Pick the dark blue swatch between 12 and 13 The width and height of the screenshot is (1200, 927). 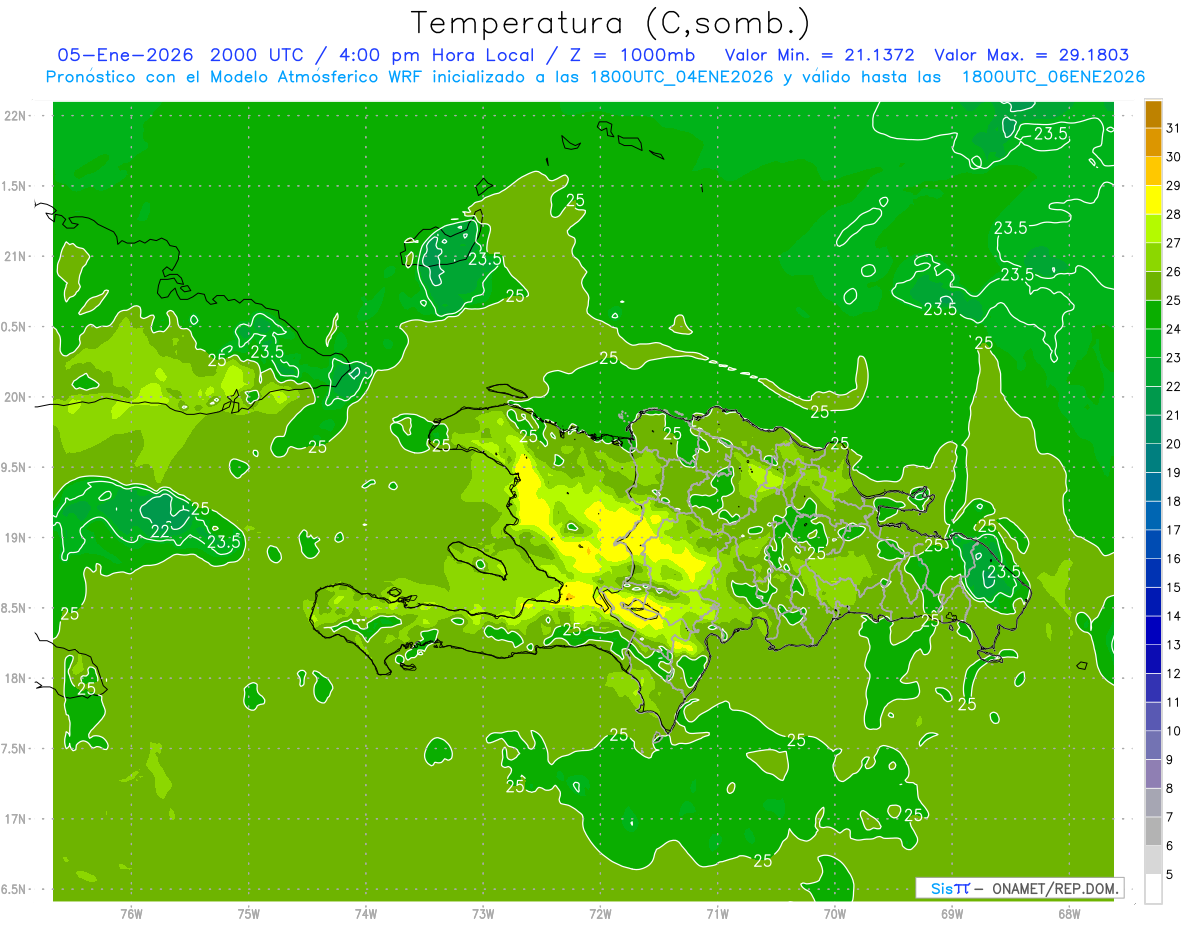pos(1153,659)
